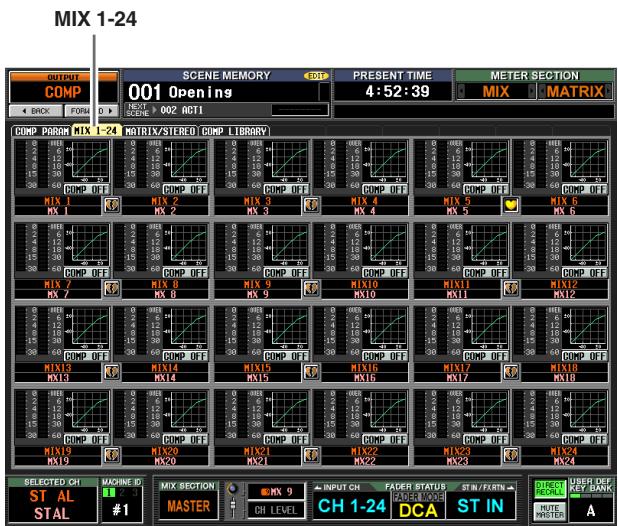Click the EDIT indicator in SCENE MEMORY
Image resolution: width=618 pixels, height=526 pixels.
coord(316,76)
